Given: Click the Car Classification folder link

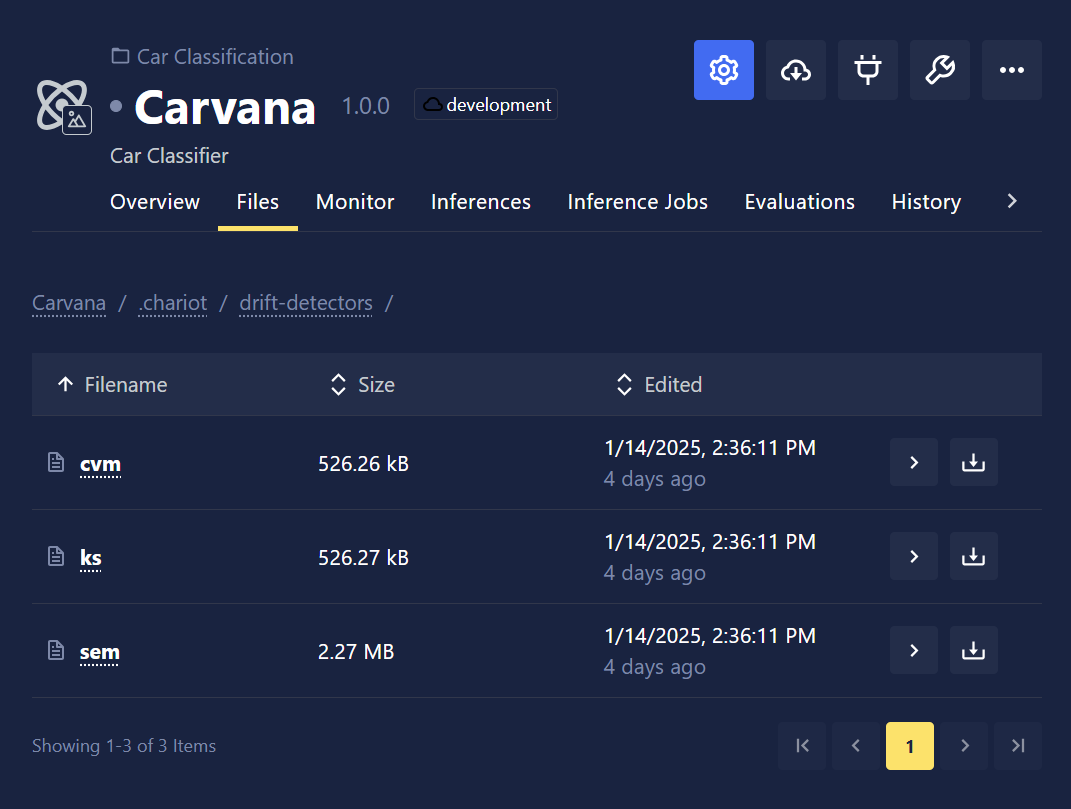Looking at the screenshot, I should pos(202,57).
